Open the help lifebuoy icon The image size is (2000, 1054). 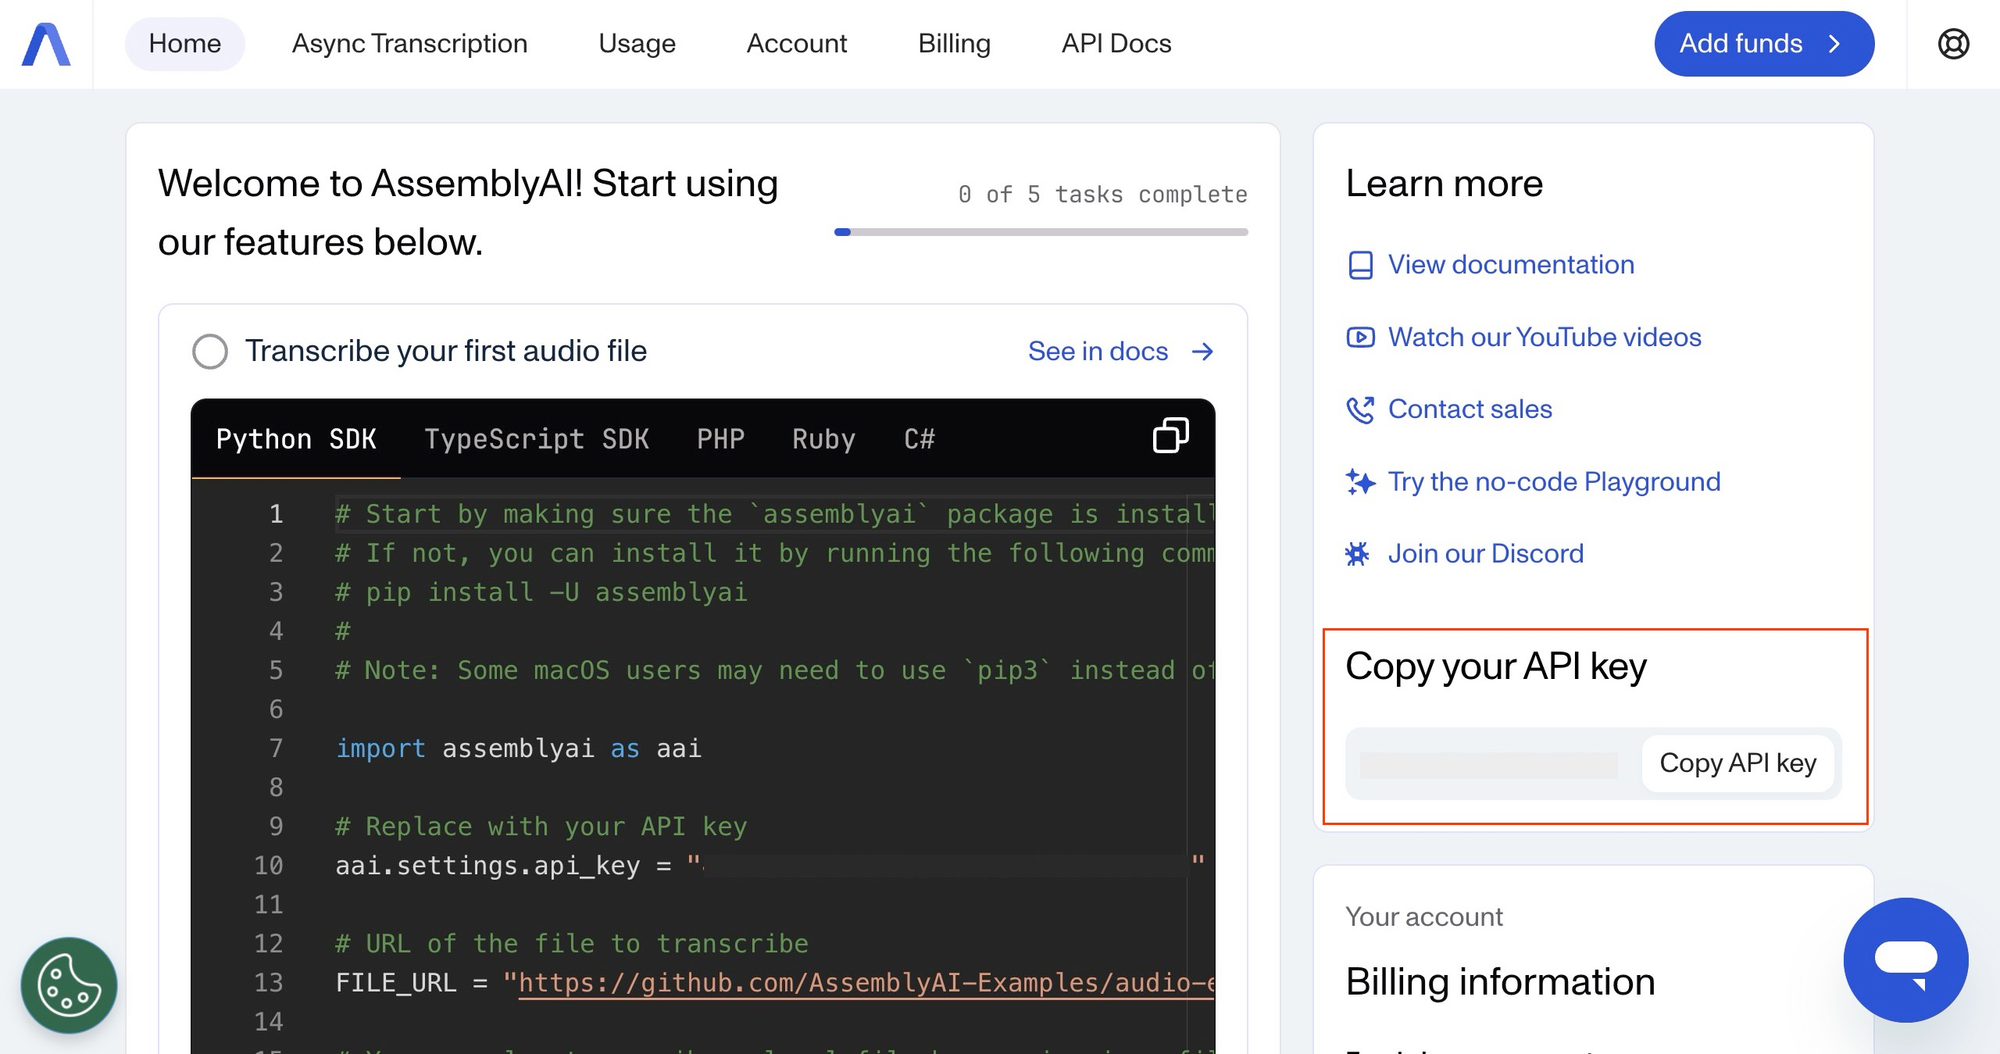click(1953, 44)
